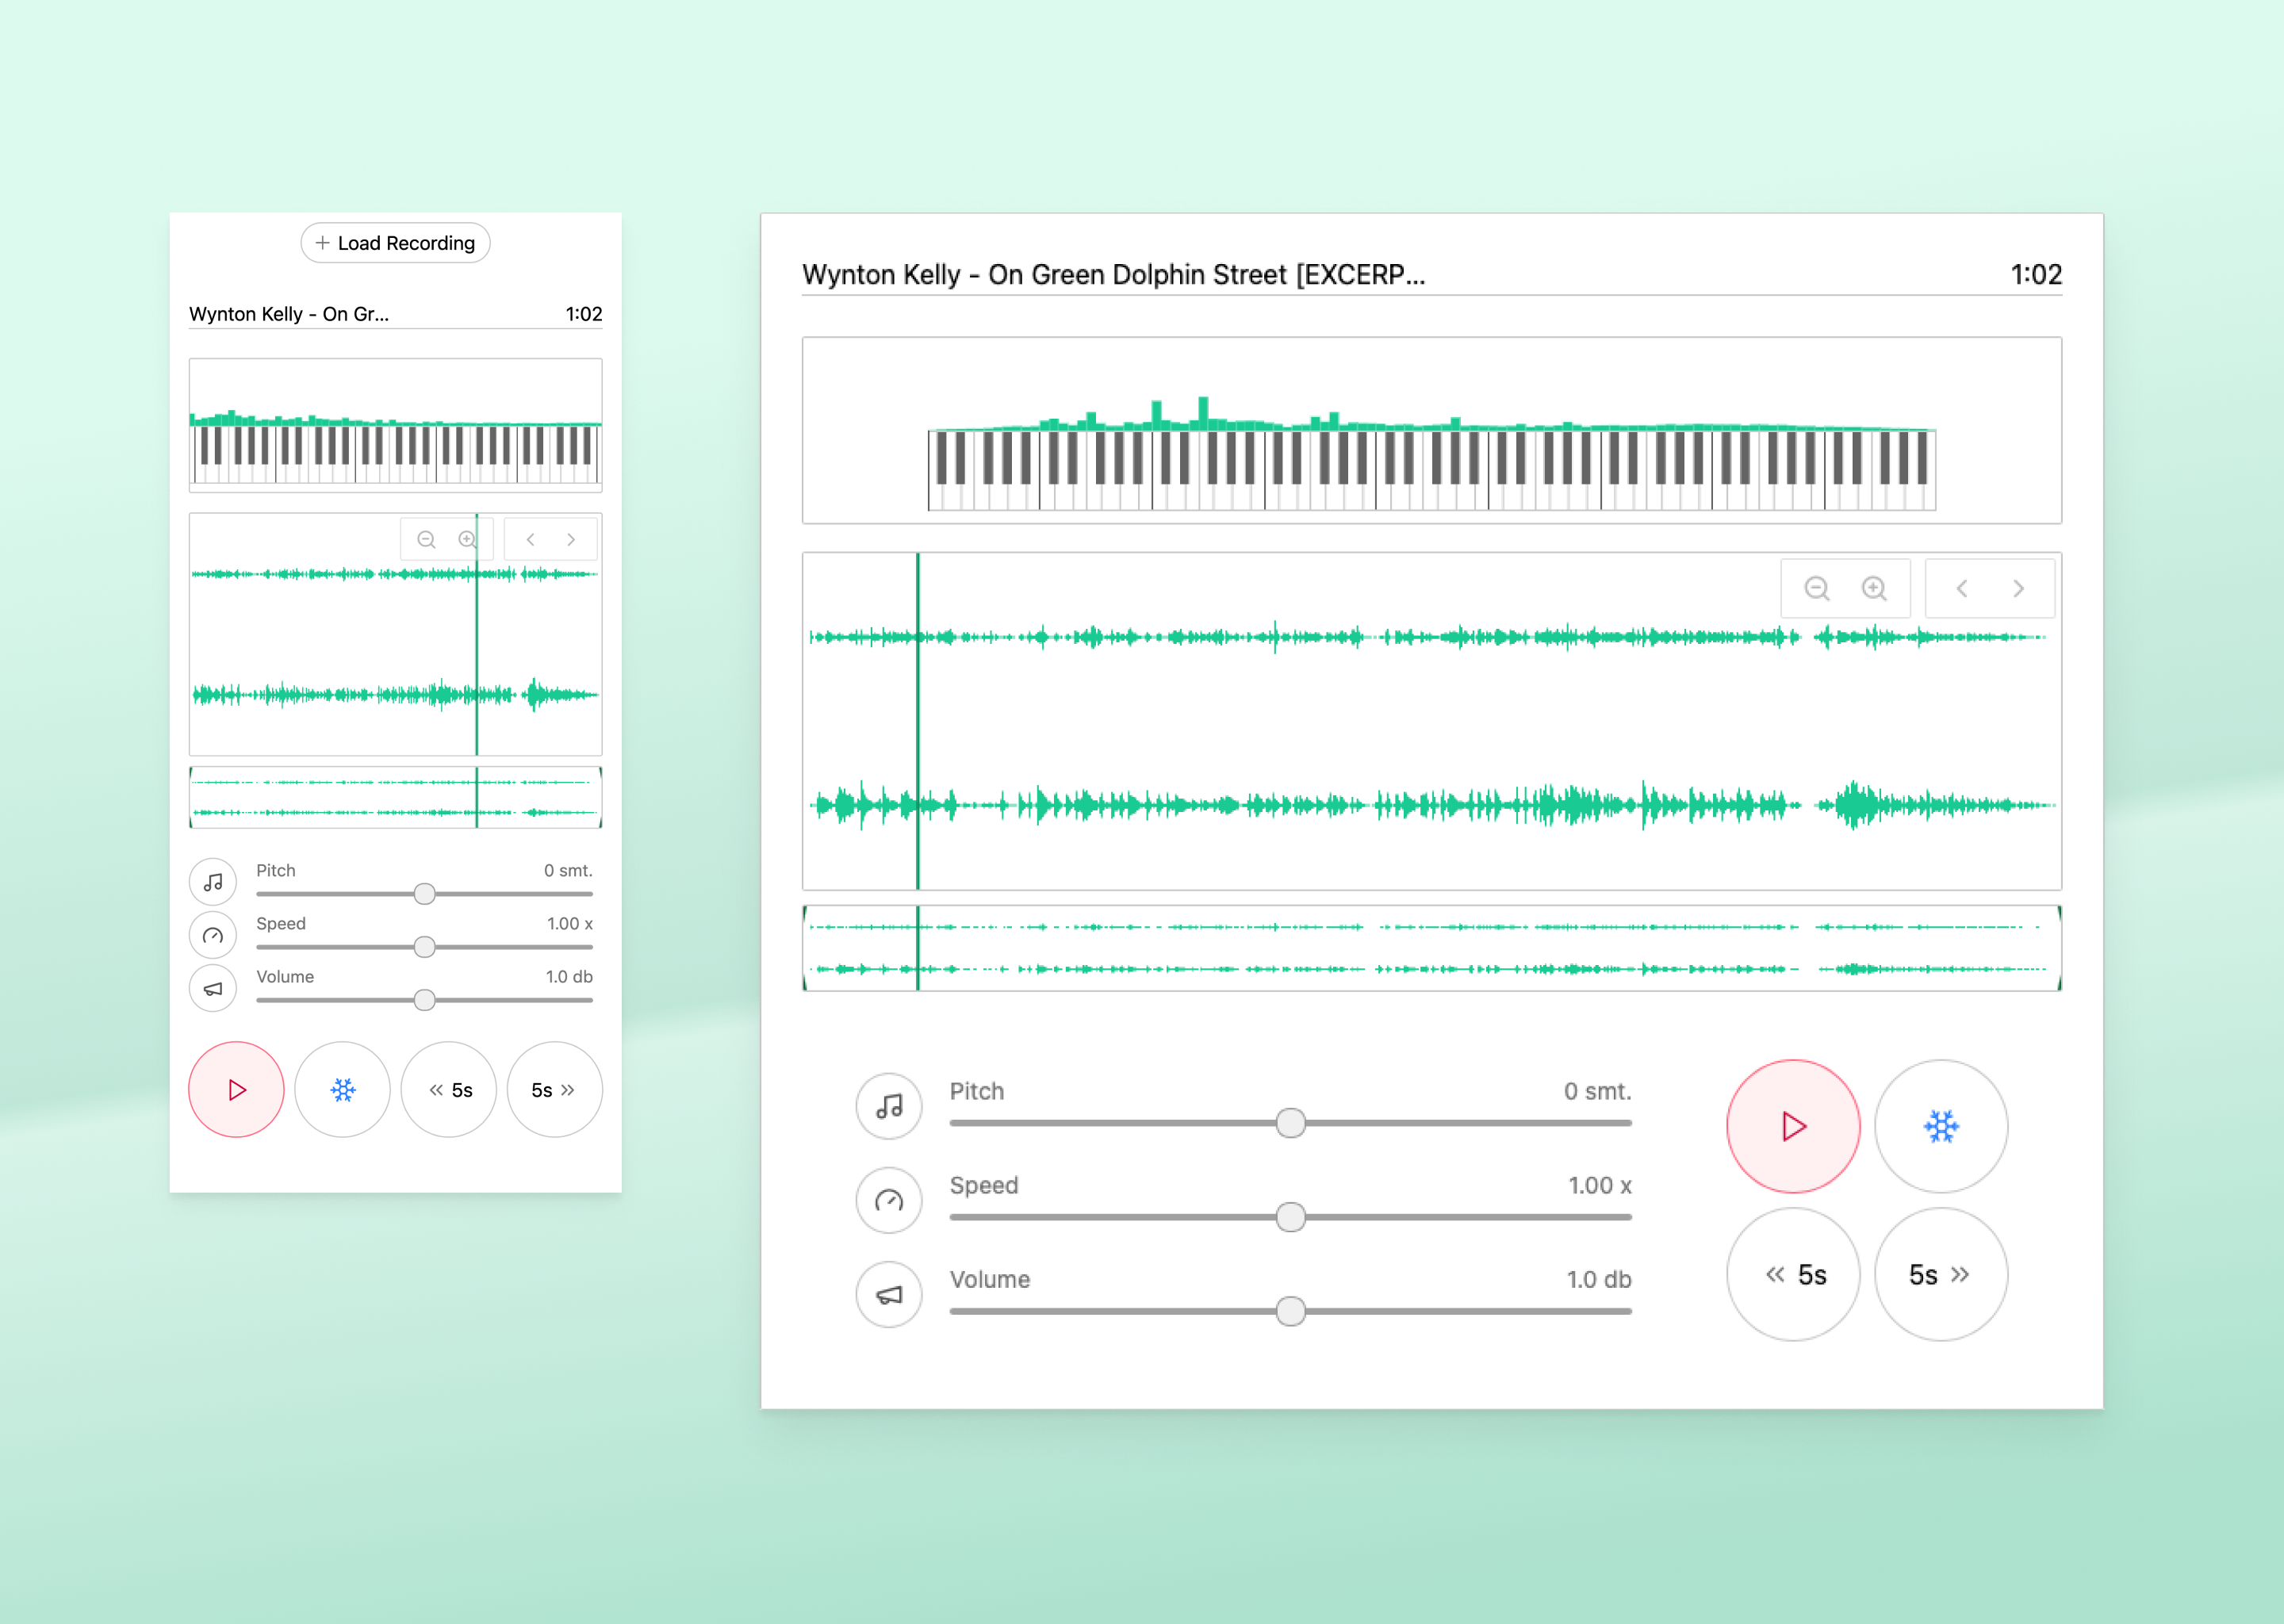Click the music note Pitch icon in large player
The image size is (2284, 1624).
click(x=888, y=1106)
